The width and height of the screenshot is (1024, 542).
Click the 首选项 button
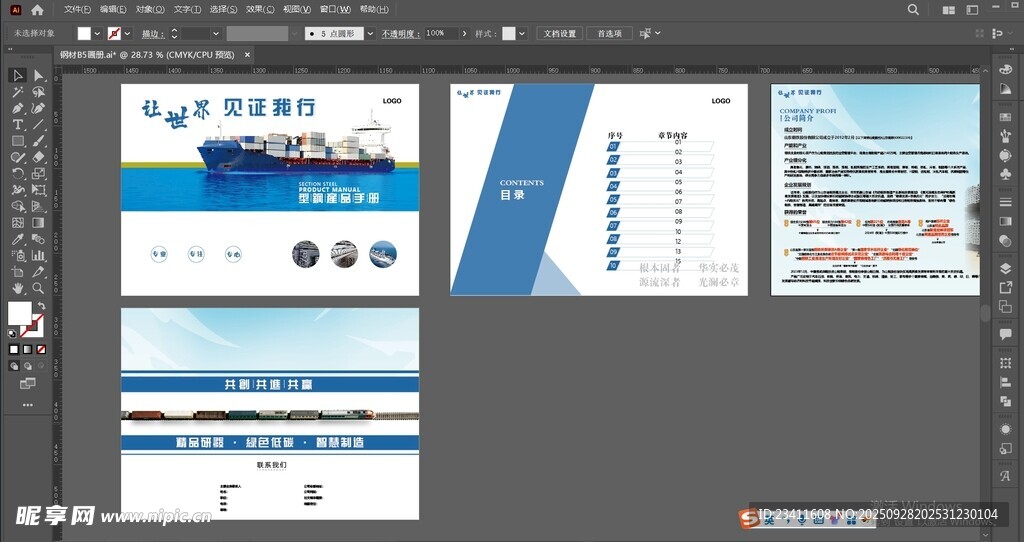click(x=609, y=33)
